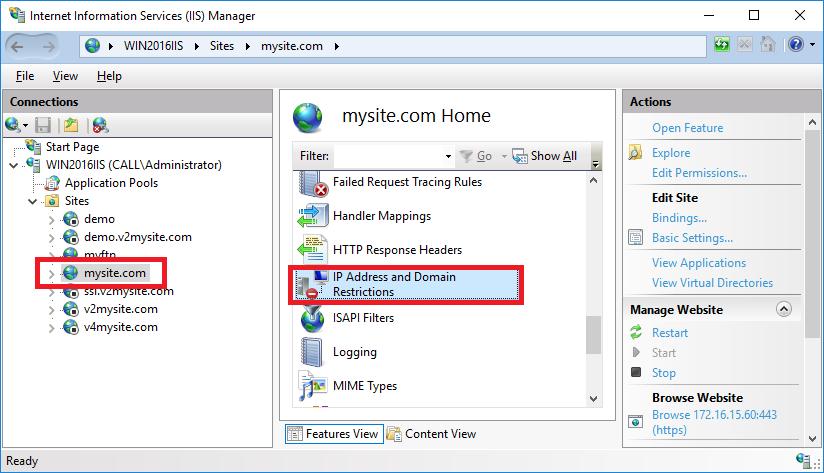The width and height of the screenshot is (824, 473).
Task: Expand the demo site node
Action: click(x=52, y=220)
